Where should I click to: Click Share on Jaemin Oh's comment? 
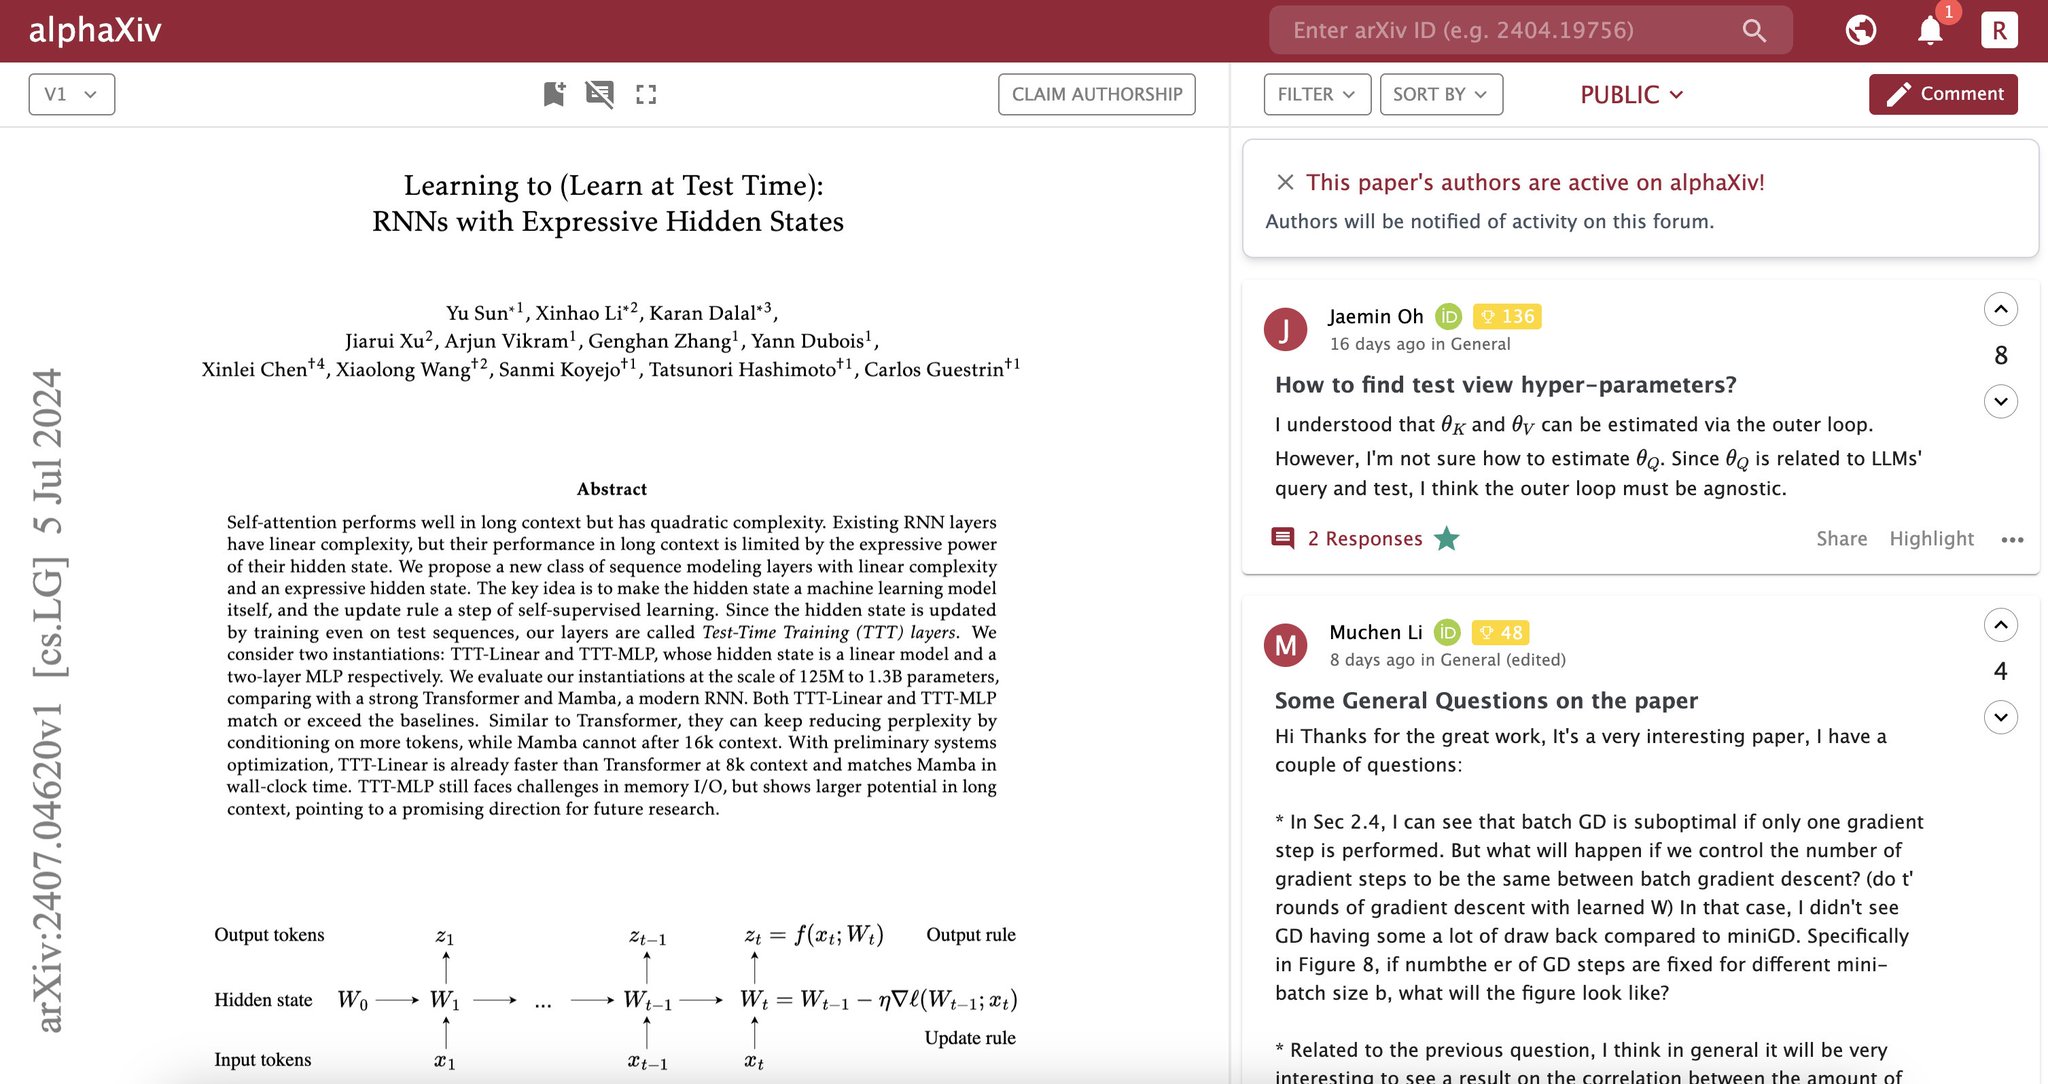point(1841,538)
